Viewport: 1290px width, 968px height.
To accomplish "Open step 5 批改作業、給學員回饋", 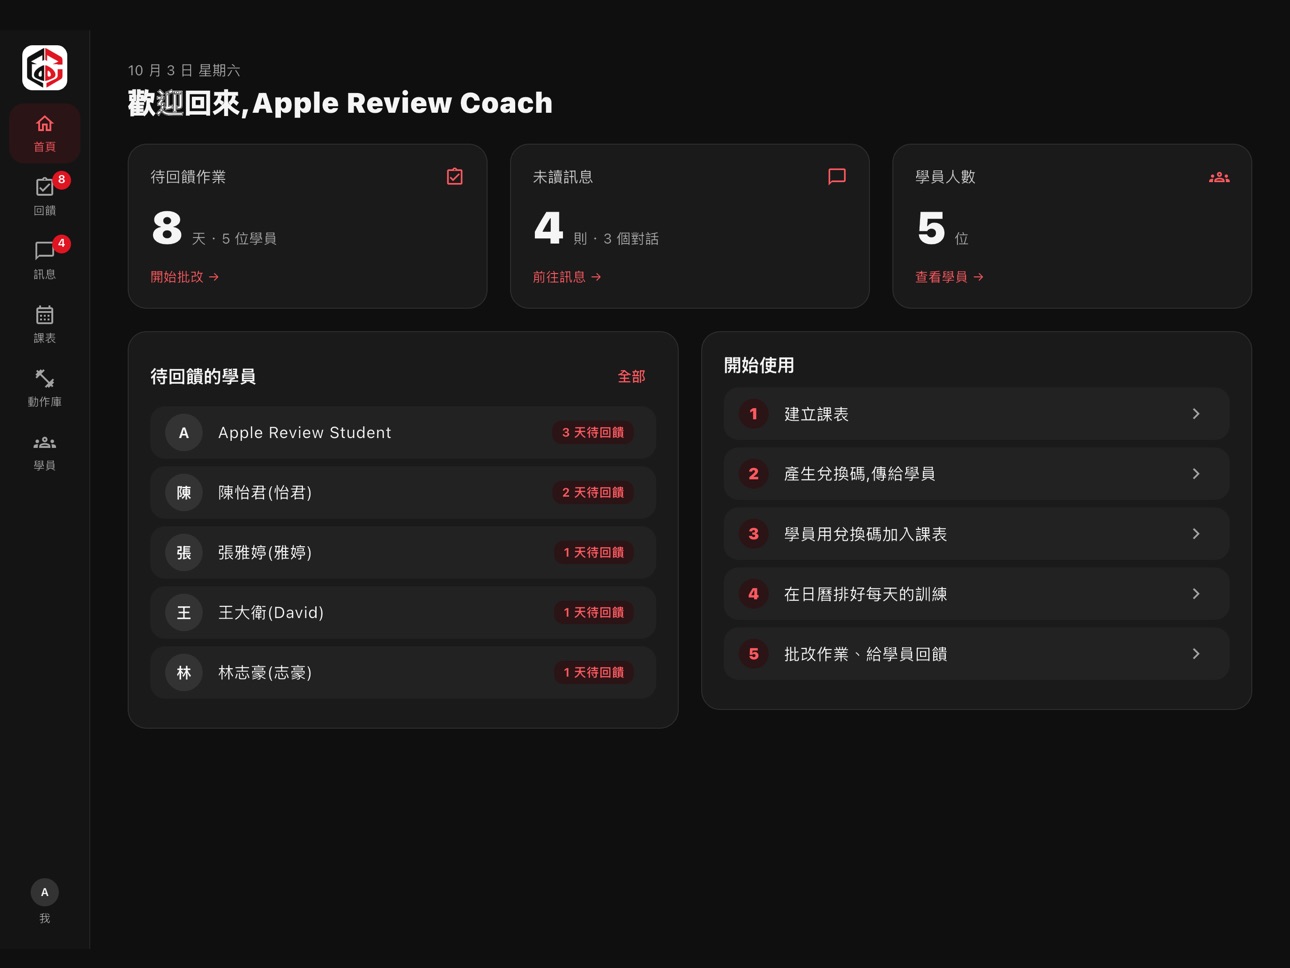I will 977,654.
